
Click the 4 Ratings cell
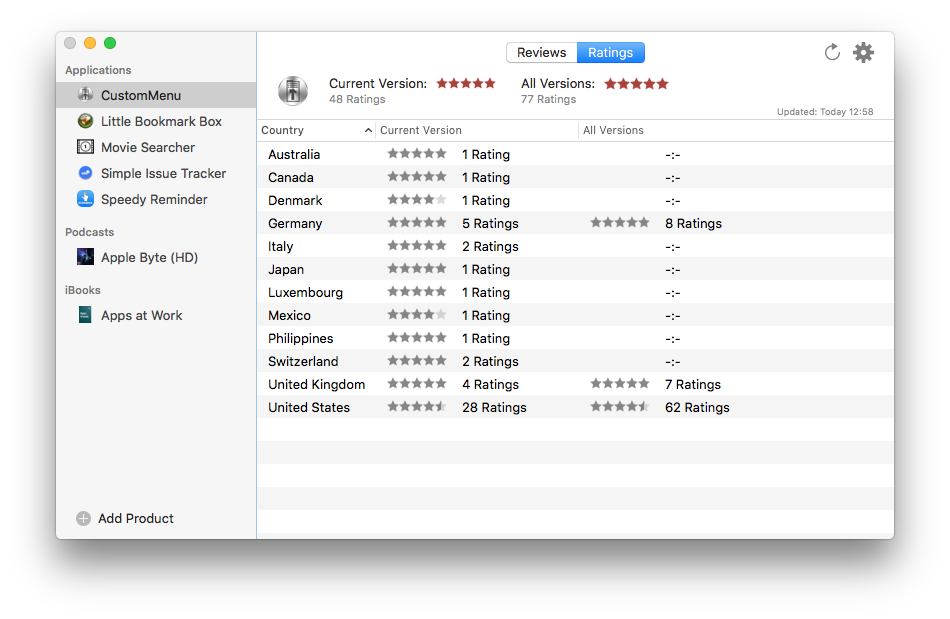tap(490, 385)
